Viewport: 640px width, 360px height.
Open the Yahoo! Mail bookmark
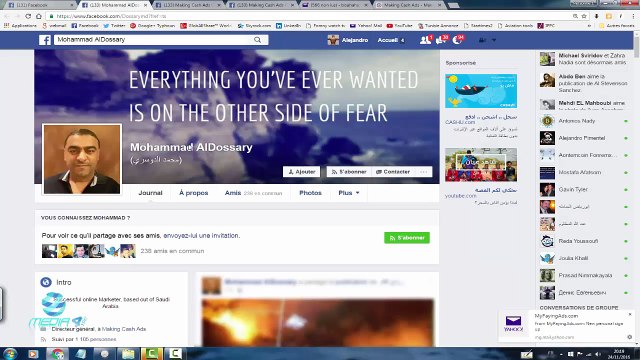click(366, 26)
